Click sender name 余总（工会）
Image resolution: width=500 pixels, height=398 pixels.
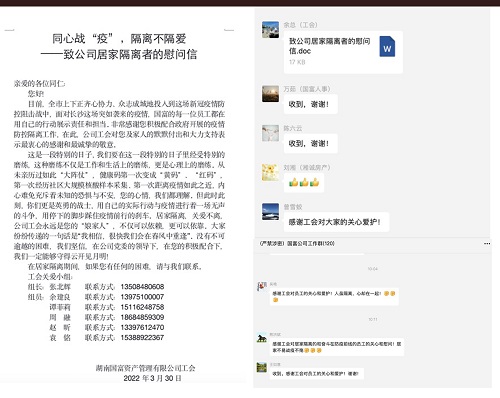click(x=301, y=25)
